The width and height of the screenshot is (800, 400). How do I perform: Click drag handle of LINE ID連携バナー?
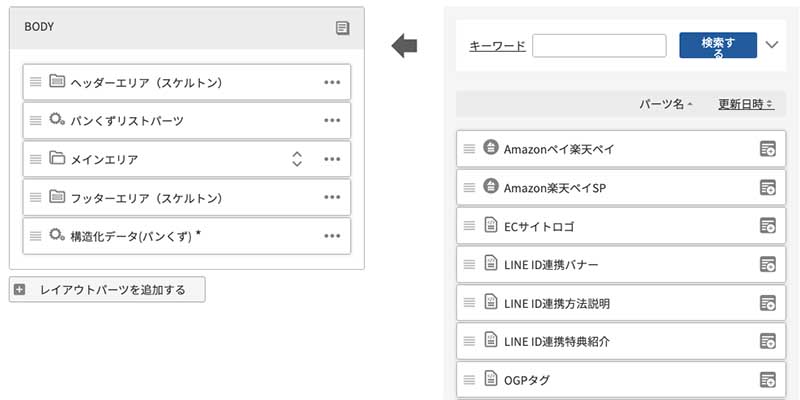point(469,264)
